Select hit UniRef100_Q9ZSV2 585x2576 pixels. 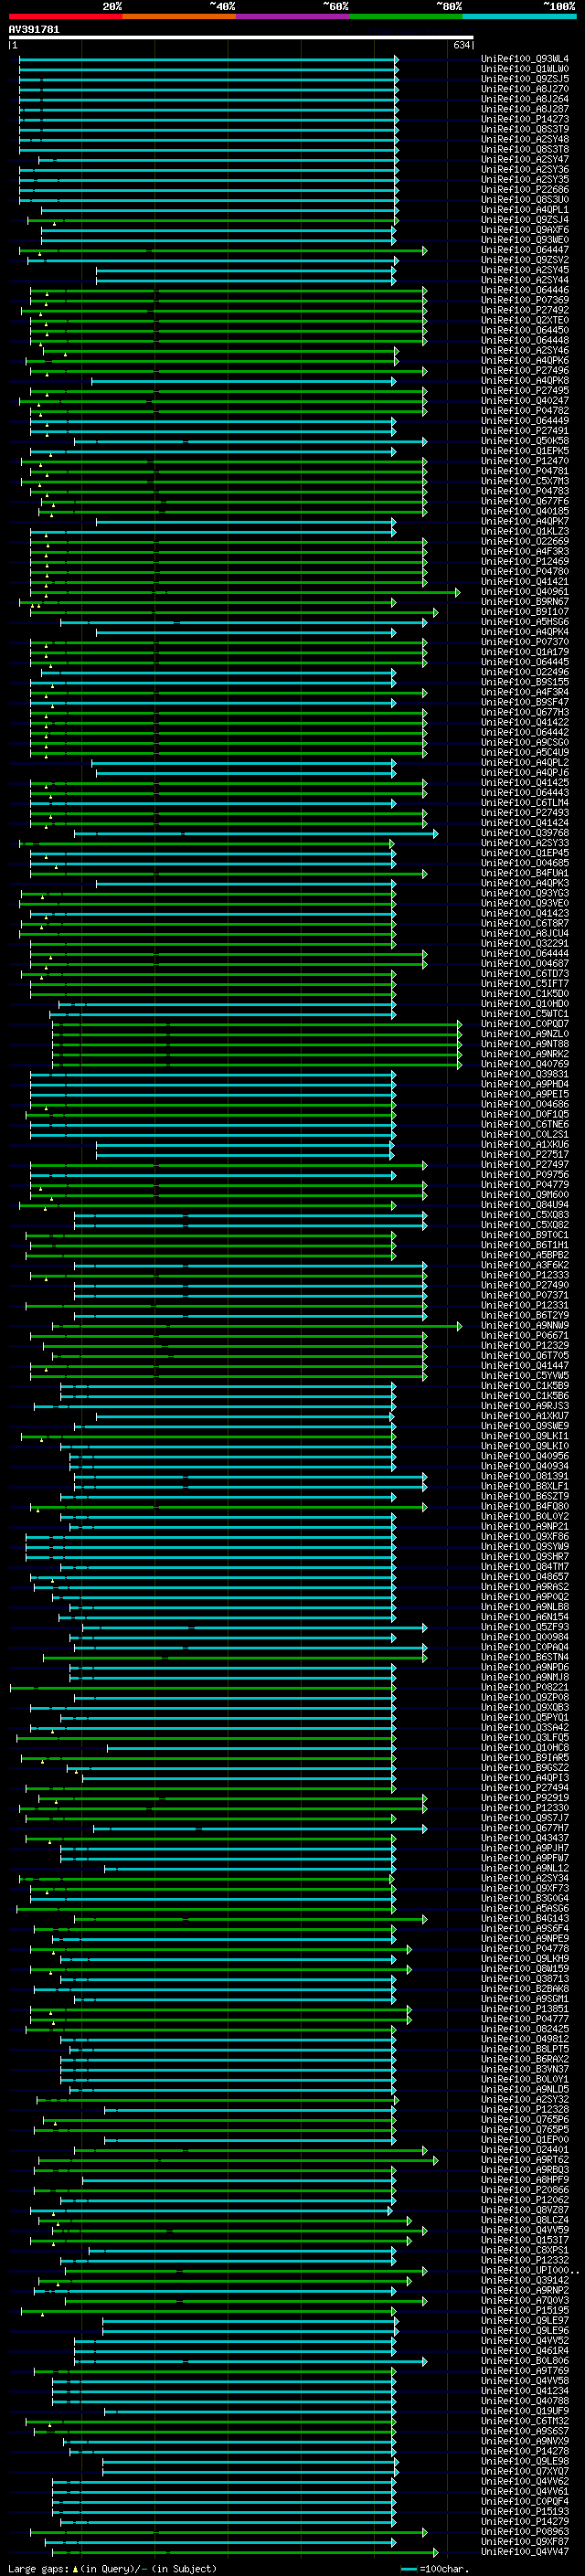click(x=525, y=260)
